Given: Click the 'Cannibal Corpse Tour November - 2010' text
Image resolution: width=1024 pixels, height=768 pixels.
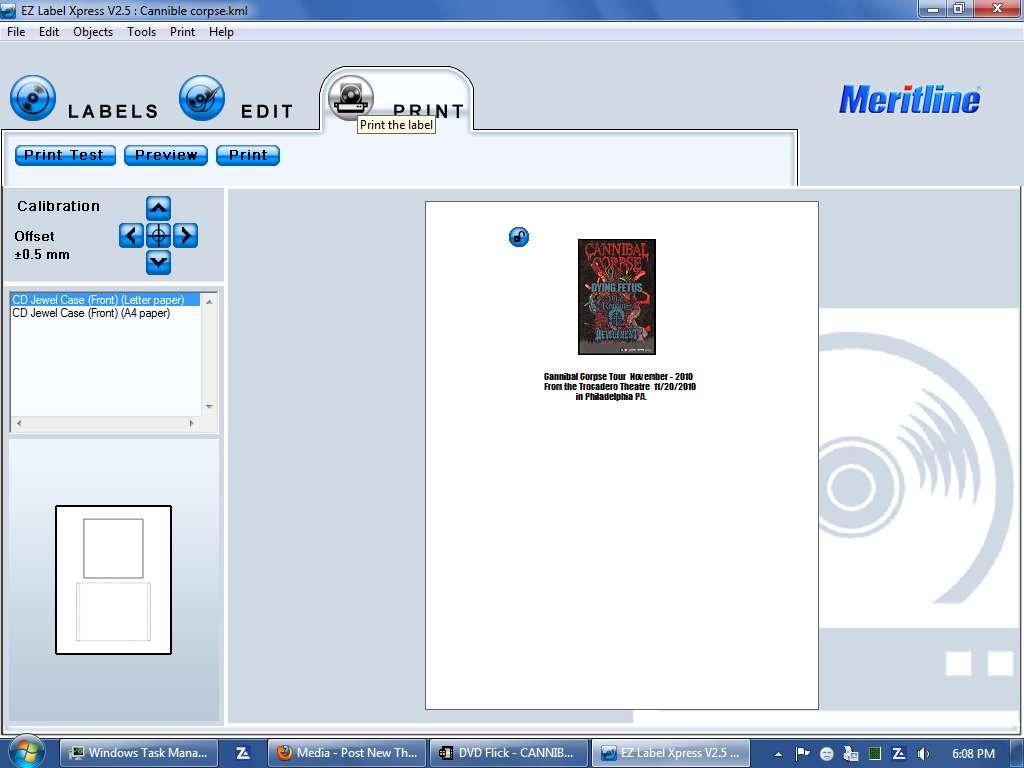Looking at the screenshot, I should click(x=618, y=377).
